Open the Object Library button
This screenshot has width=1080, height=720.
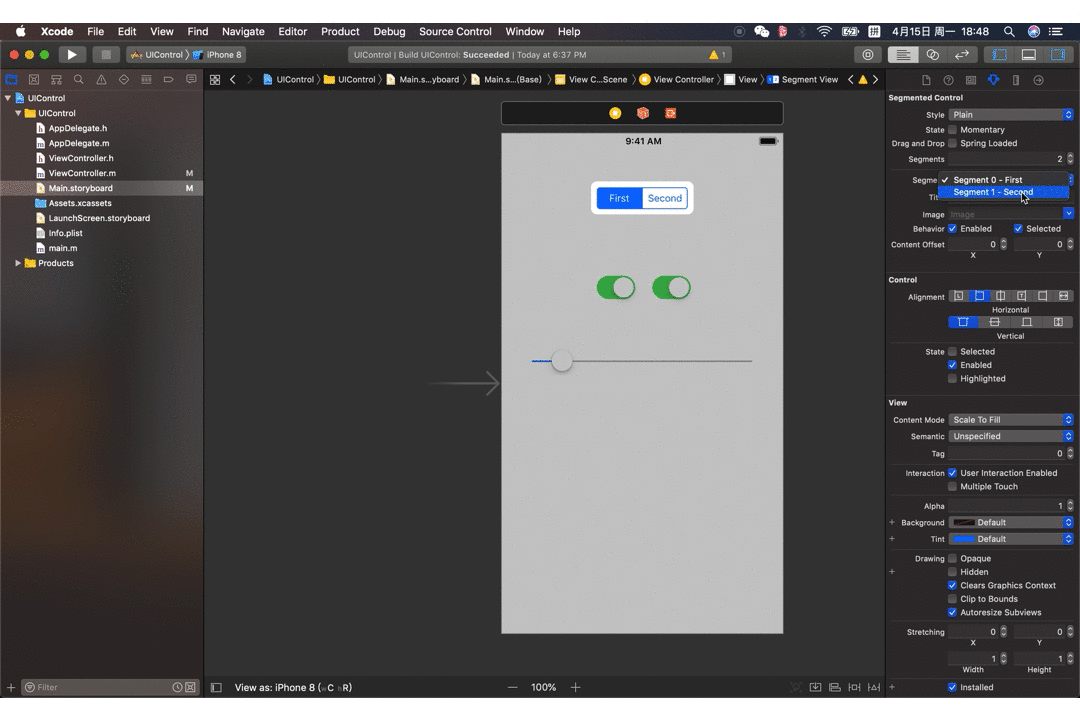click(x=868, y=54)
